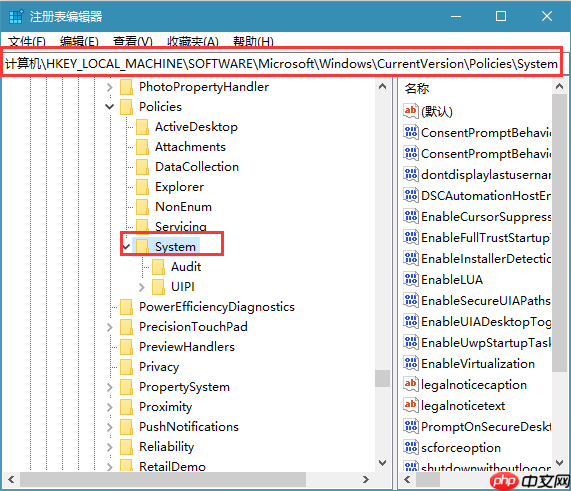
Task: Open the 文件(F) menu
Action: tap(27, 42)
